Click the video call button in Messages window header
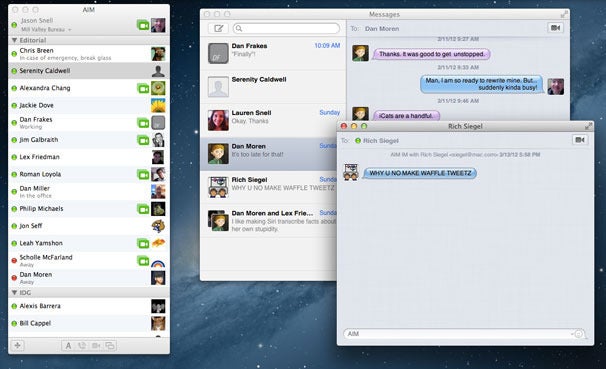Screen dimensions: 606x369 tap(555, 28)
